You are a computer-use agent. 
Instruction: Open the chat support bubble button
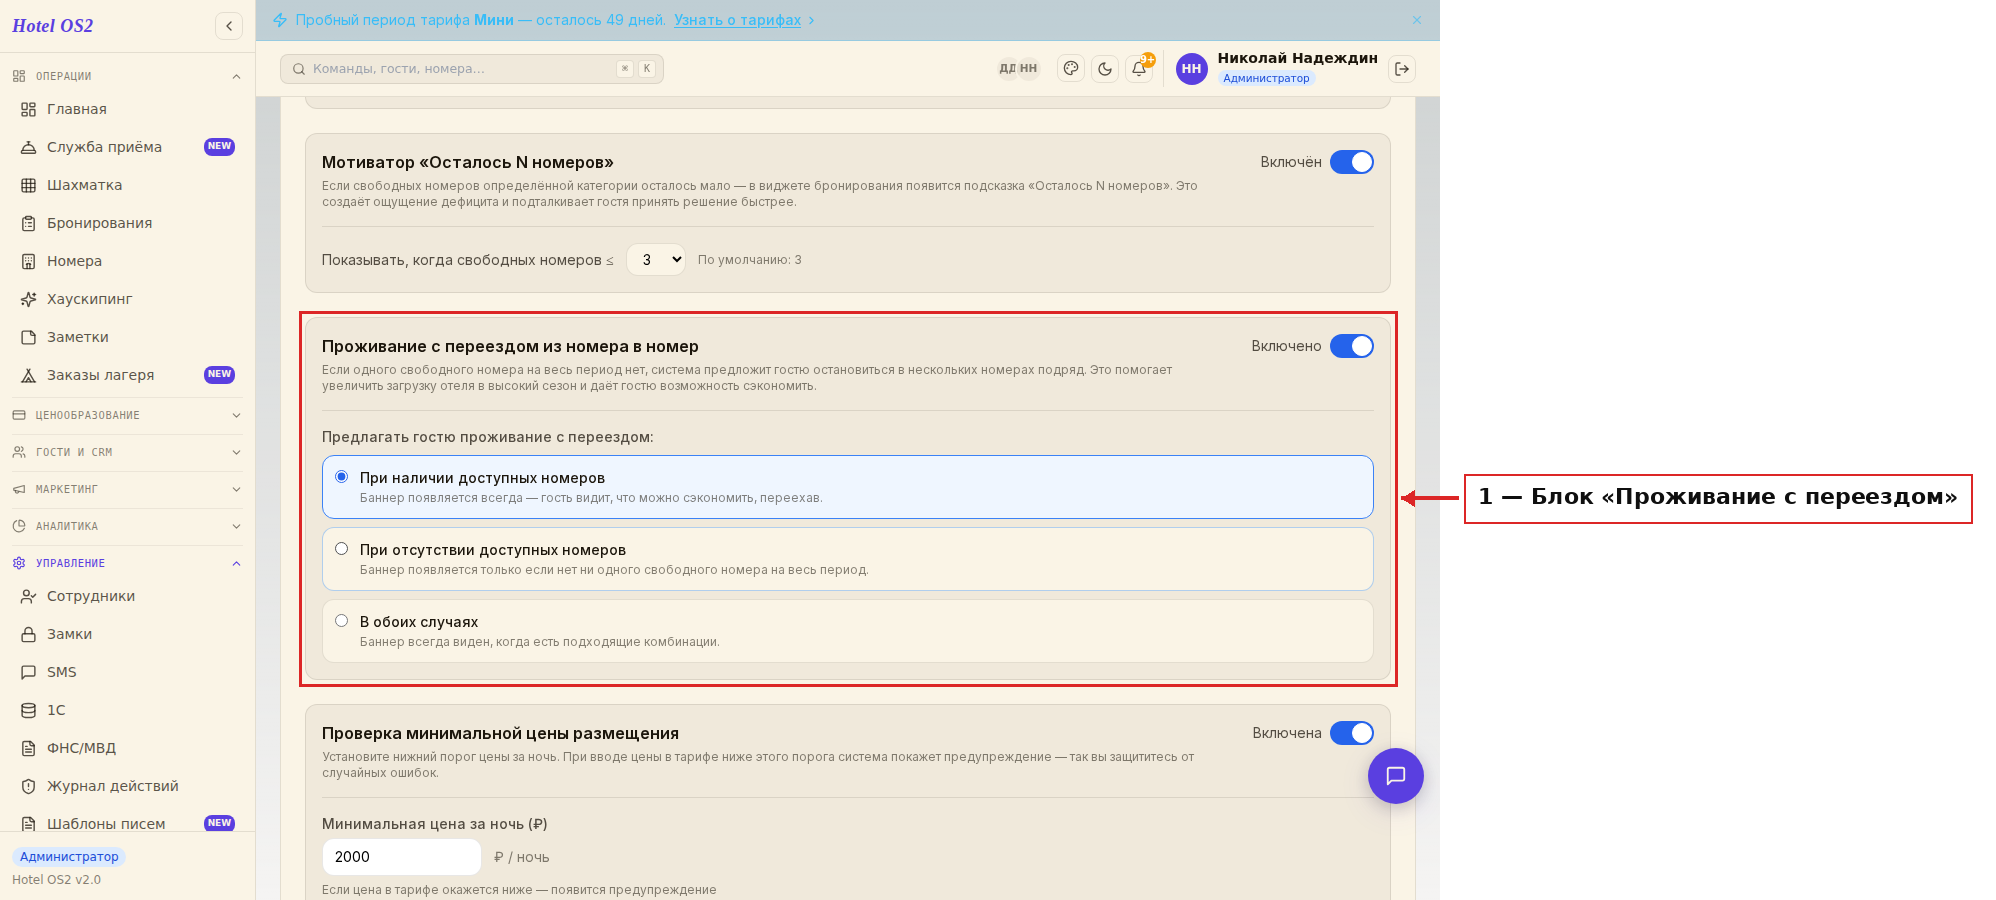[1396, 776]
